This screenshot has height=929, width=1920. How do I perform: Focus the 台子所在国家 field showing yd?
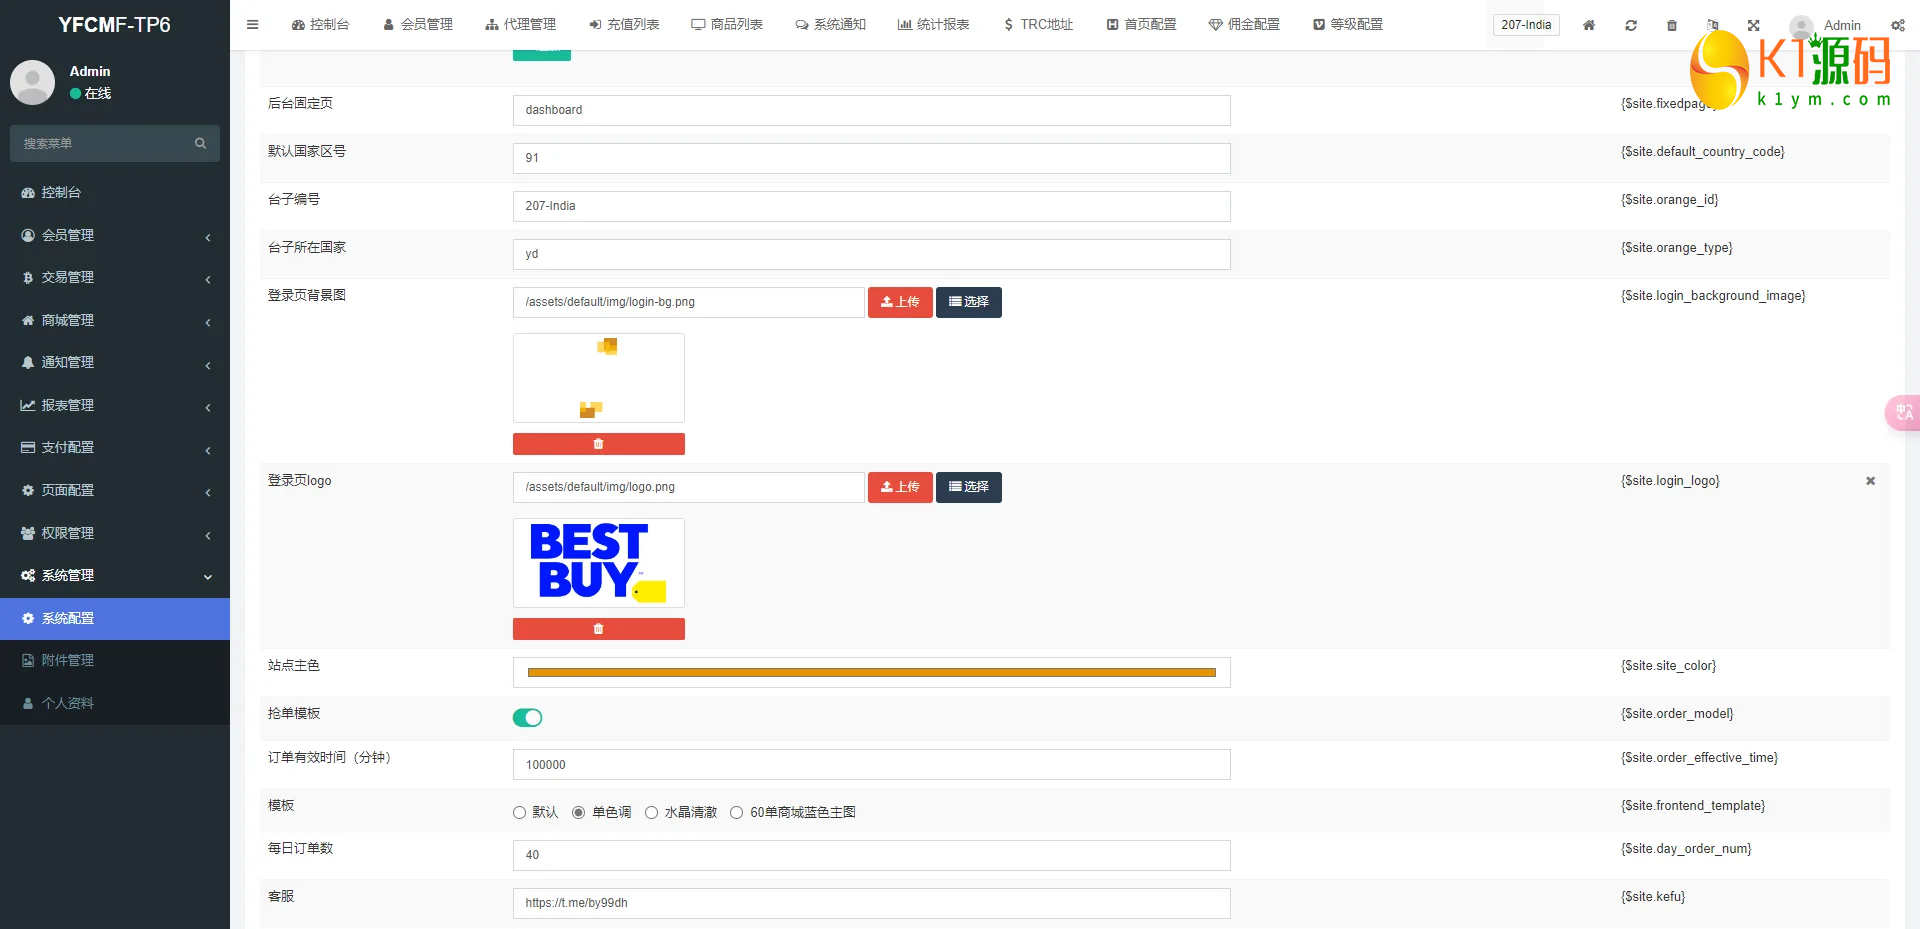coord(872,254)
